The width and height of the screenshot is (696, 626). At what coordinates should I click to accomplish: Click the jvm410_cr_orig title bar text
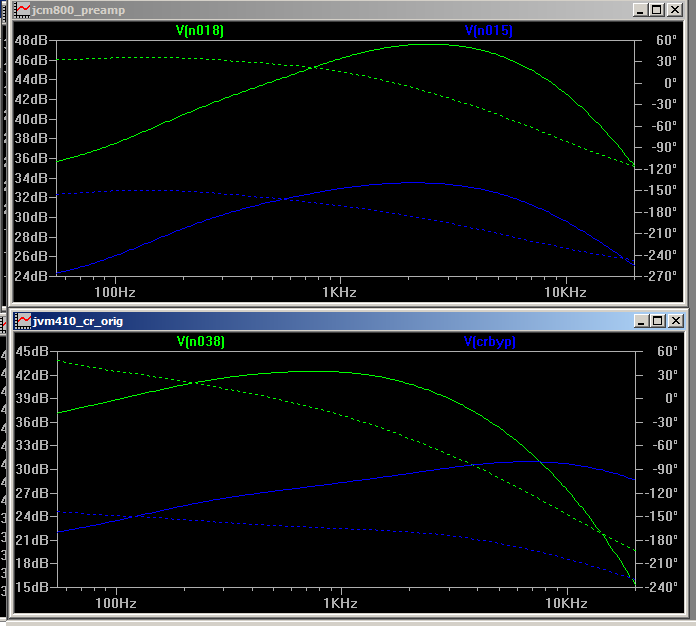click(x=78, y=321)
